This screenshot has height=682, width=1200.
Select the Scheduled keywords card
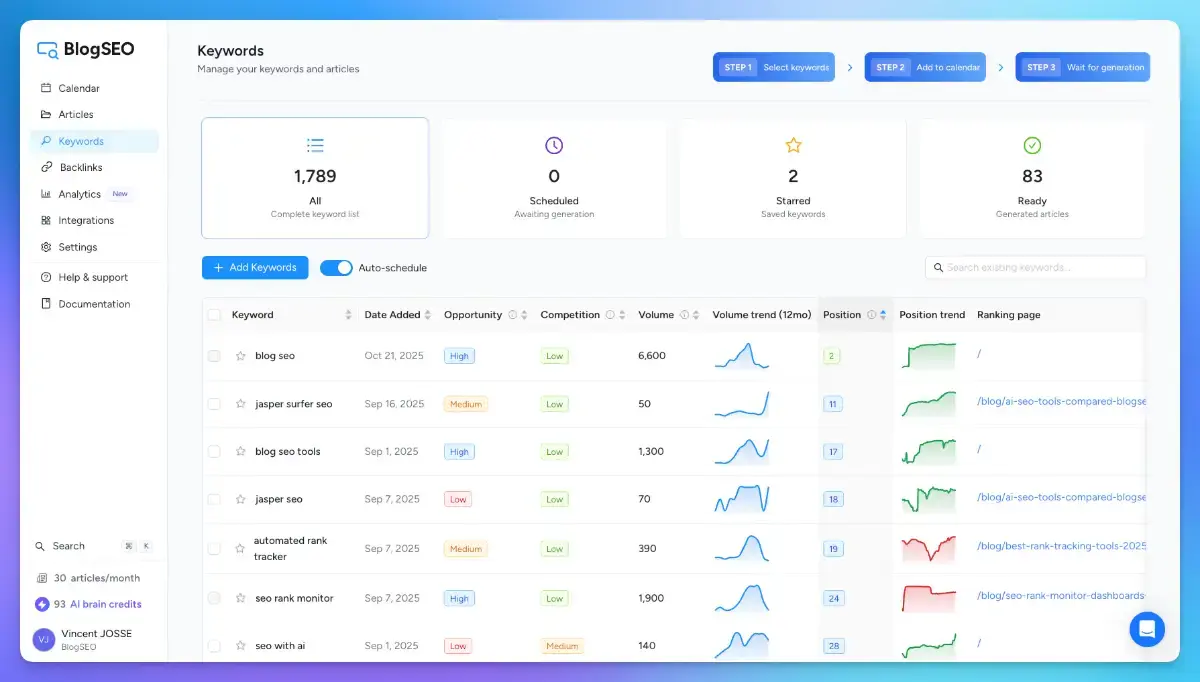pyautogui.click(x=554, y=178)
